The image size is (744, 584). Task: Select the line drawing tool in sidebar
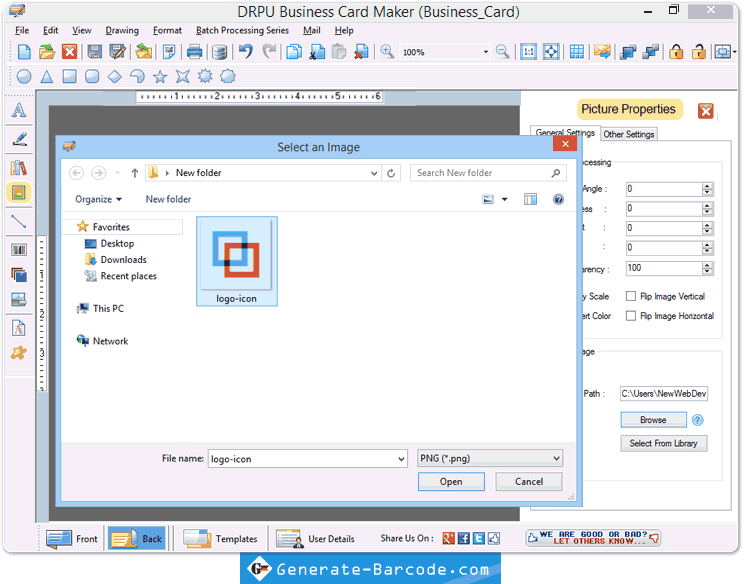pos(19,221)
